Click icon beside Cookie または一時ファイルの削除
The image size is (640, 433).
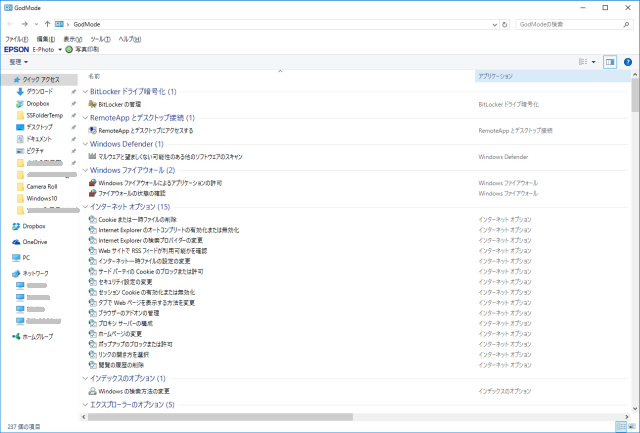[92, 220]
